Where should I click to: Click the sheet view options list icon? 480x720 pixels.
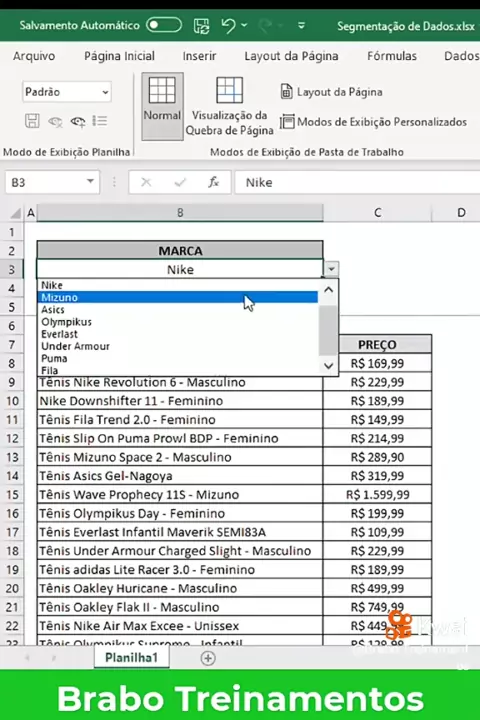coord(100,121)
